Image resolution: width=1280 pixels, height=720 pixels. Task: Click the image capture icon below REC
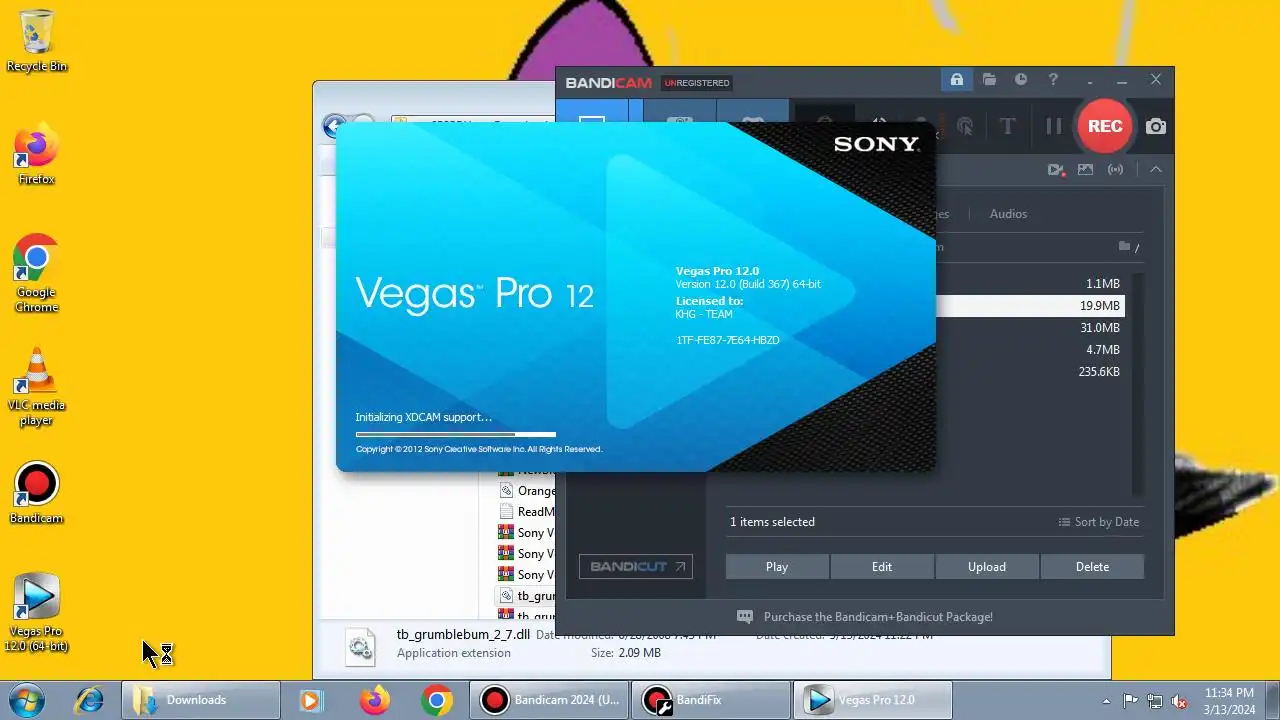tap(1085, 170)
